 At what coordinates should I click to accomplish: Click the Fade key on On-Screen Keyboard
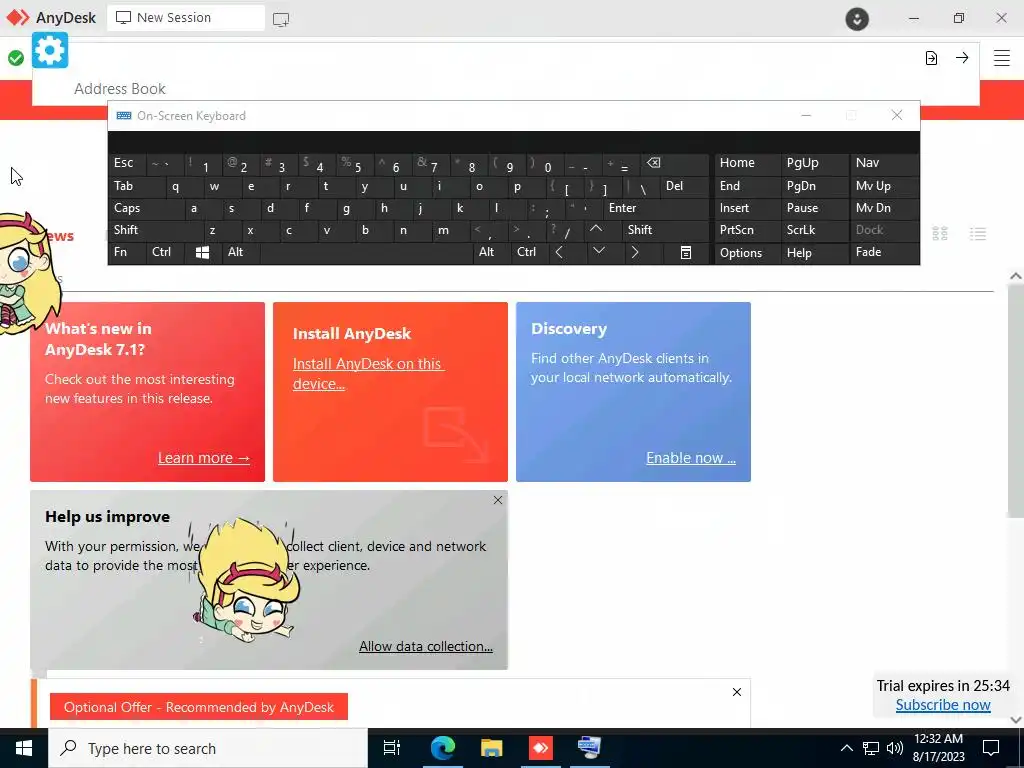[884, 252]
